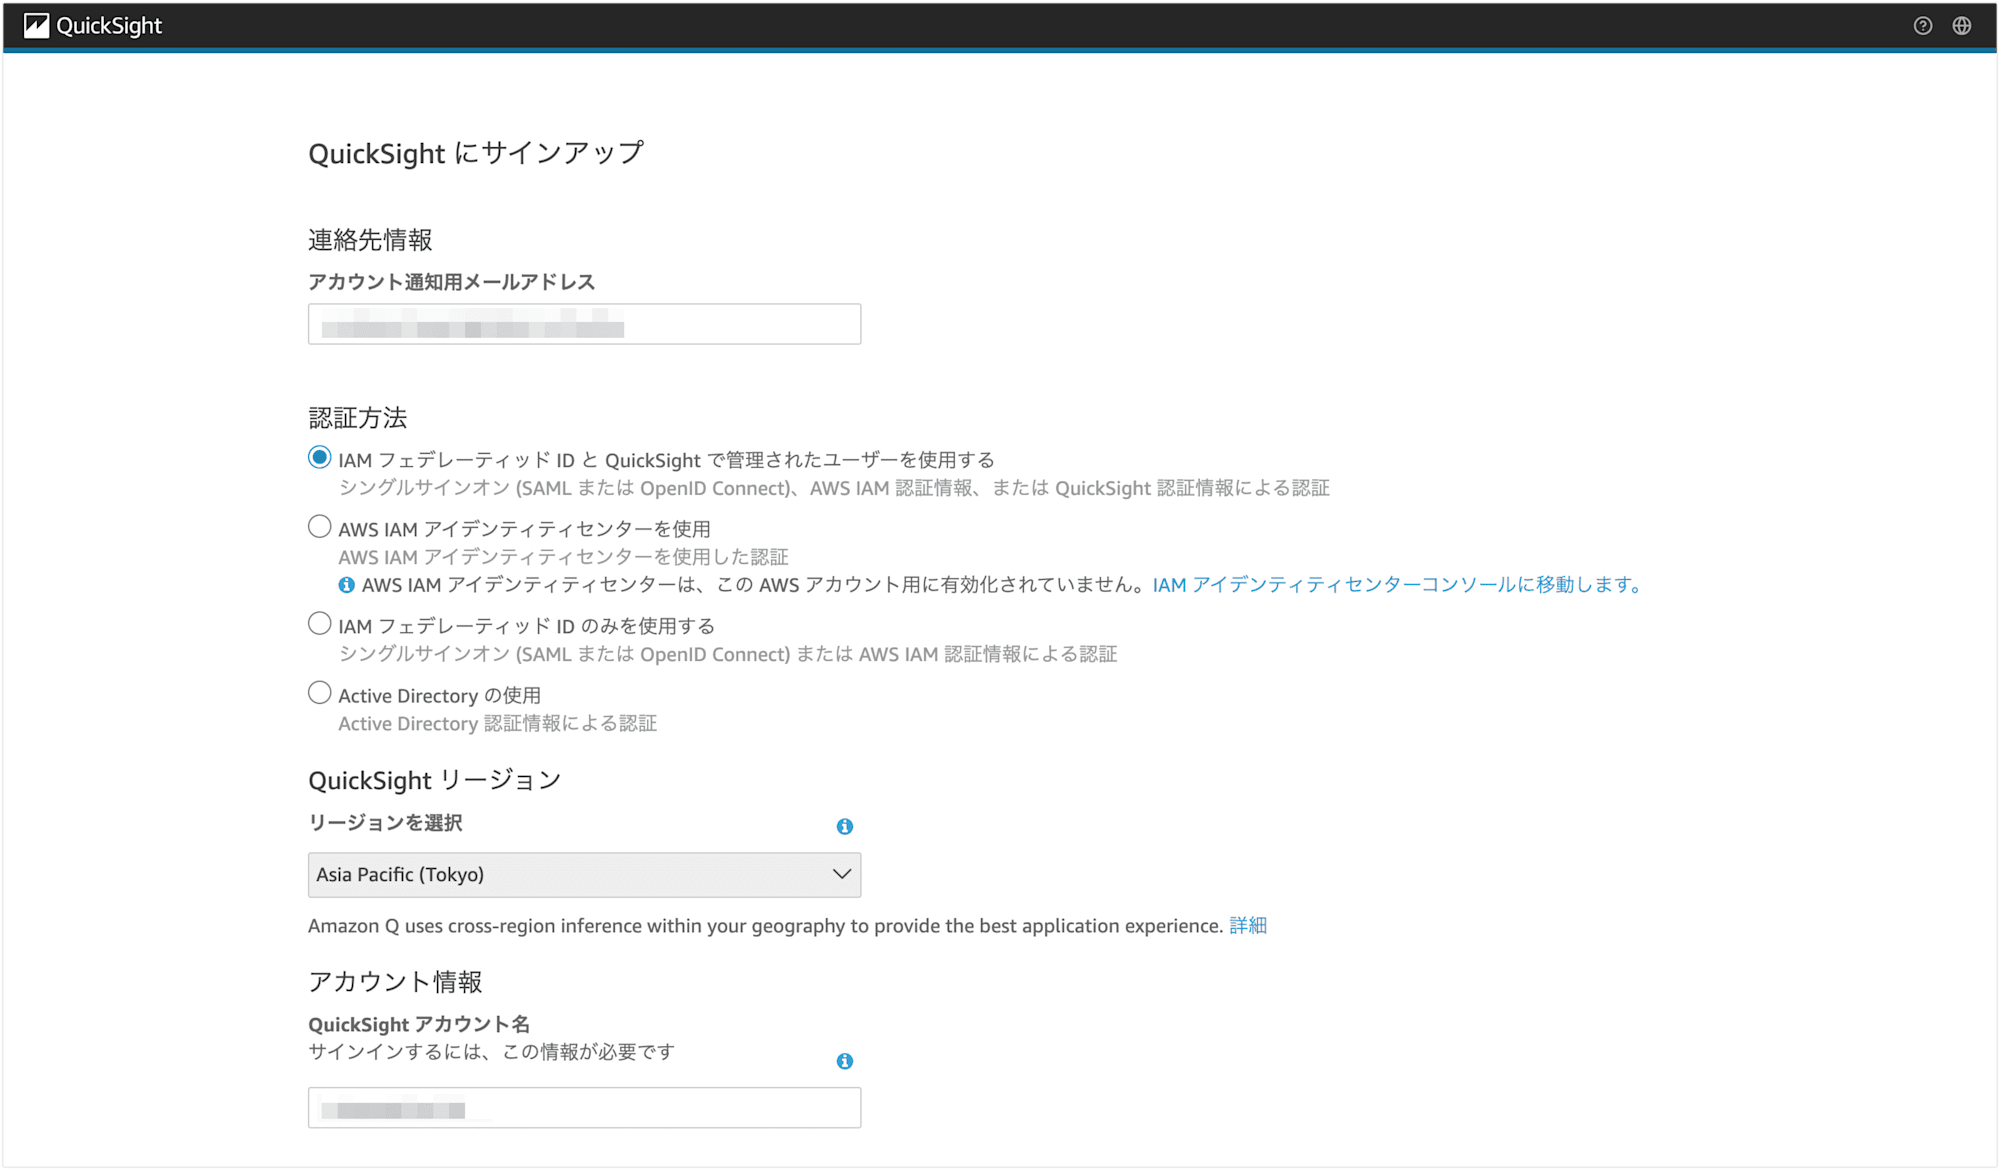Click the QuickSight リージョン section heading

435,780
